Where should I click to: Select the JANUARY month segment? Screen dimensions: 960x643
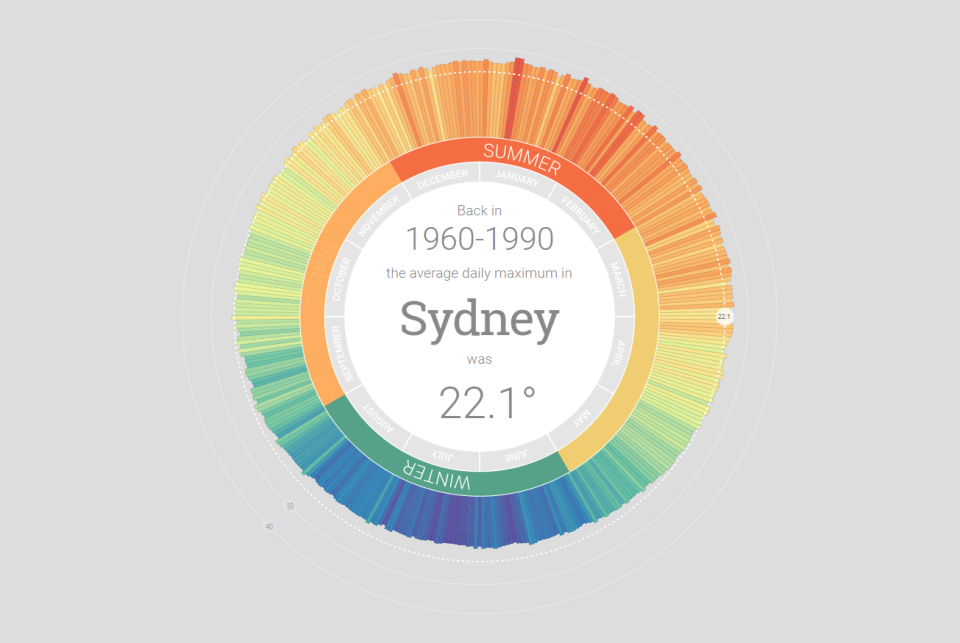[x=517, y=181]
